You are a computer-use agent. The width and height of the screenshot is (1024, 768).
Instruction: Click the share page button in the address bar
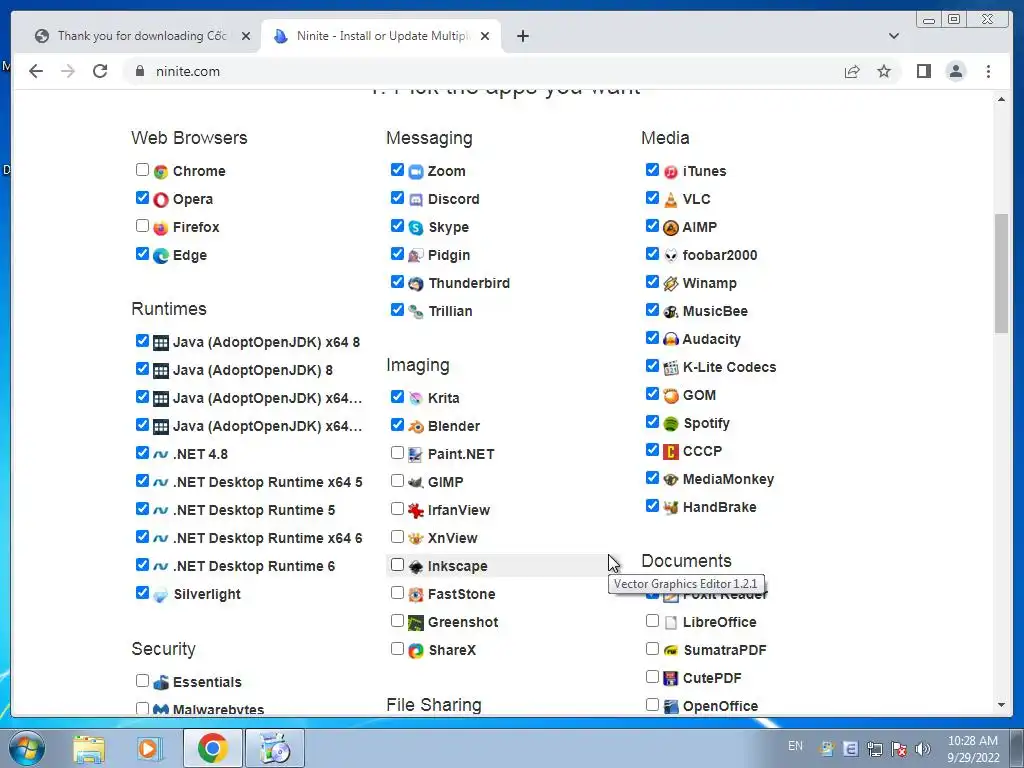pyautogui.click(x=852, y=71)
